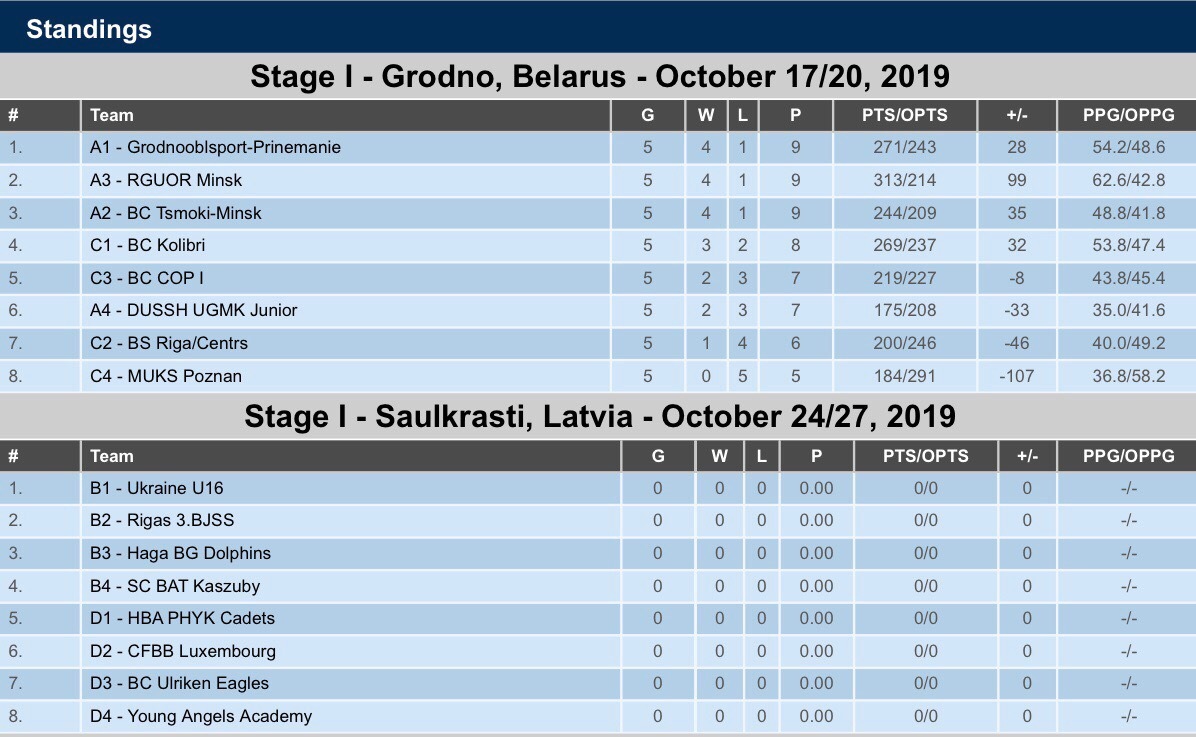
Task: Open team A3 - RGUOR Minsk
Action: [166, 180]
